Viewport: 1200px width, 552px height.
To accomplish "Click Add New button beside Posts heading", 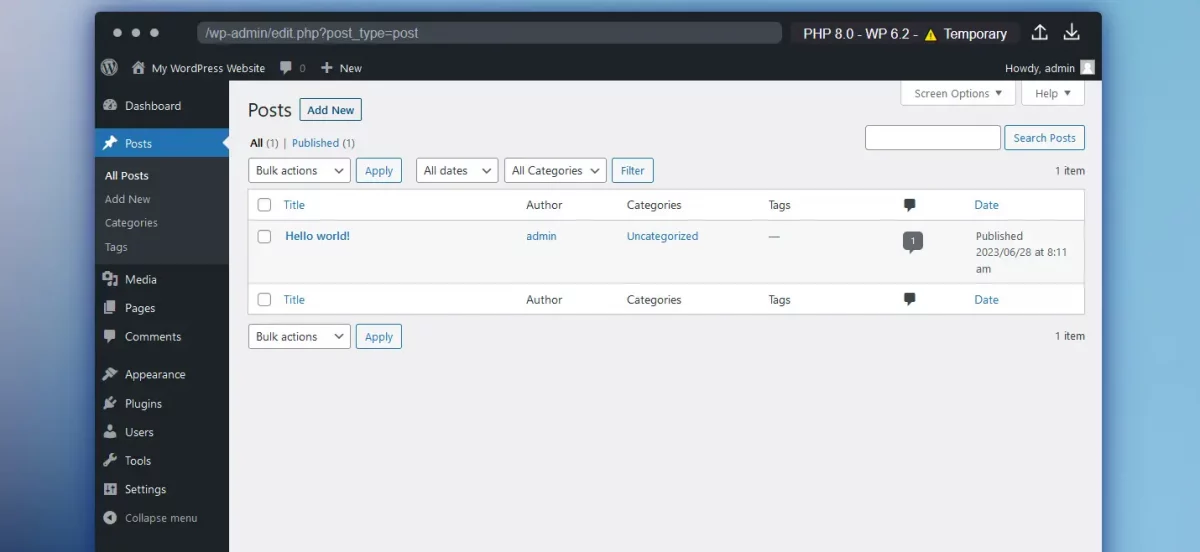I will tap(330, 110).
